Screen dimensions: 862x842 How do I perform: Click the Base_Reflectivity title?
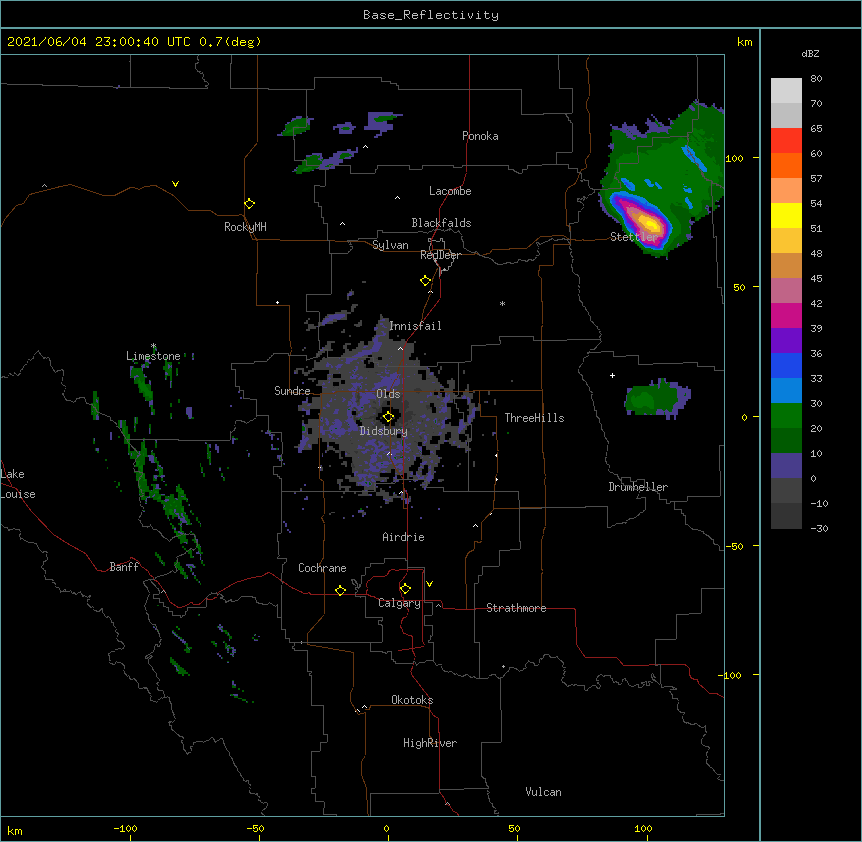(431, 15)
